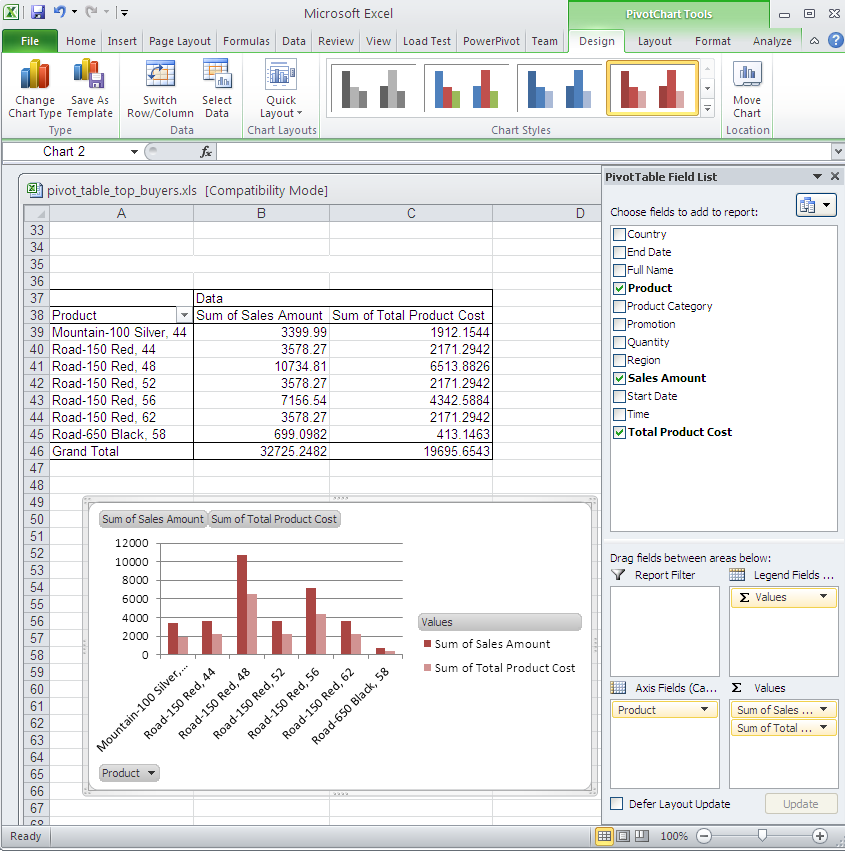Viewport: 845px width, 851px height.
Task: Switch to PivotChart Layout tab
Action: click(x=655, y=41)
